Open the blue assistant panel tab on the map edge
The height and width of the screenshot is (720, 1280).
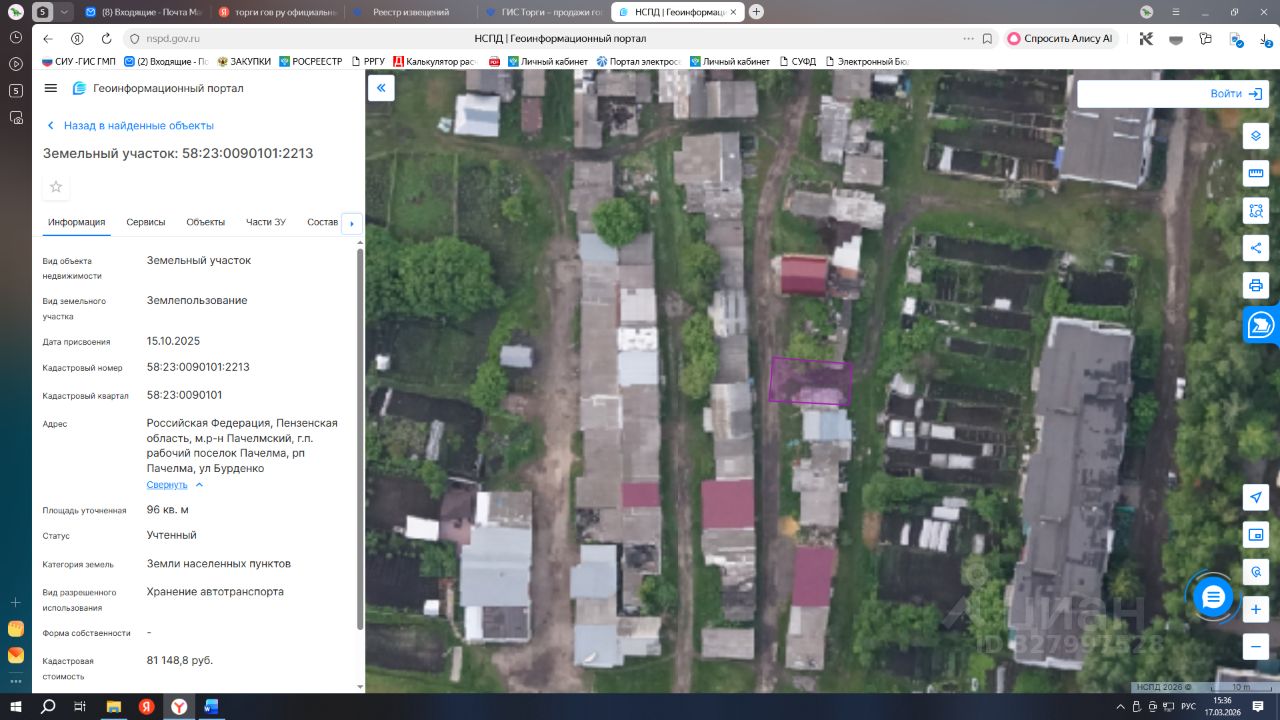coord(1262,325)
